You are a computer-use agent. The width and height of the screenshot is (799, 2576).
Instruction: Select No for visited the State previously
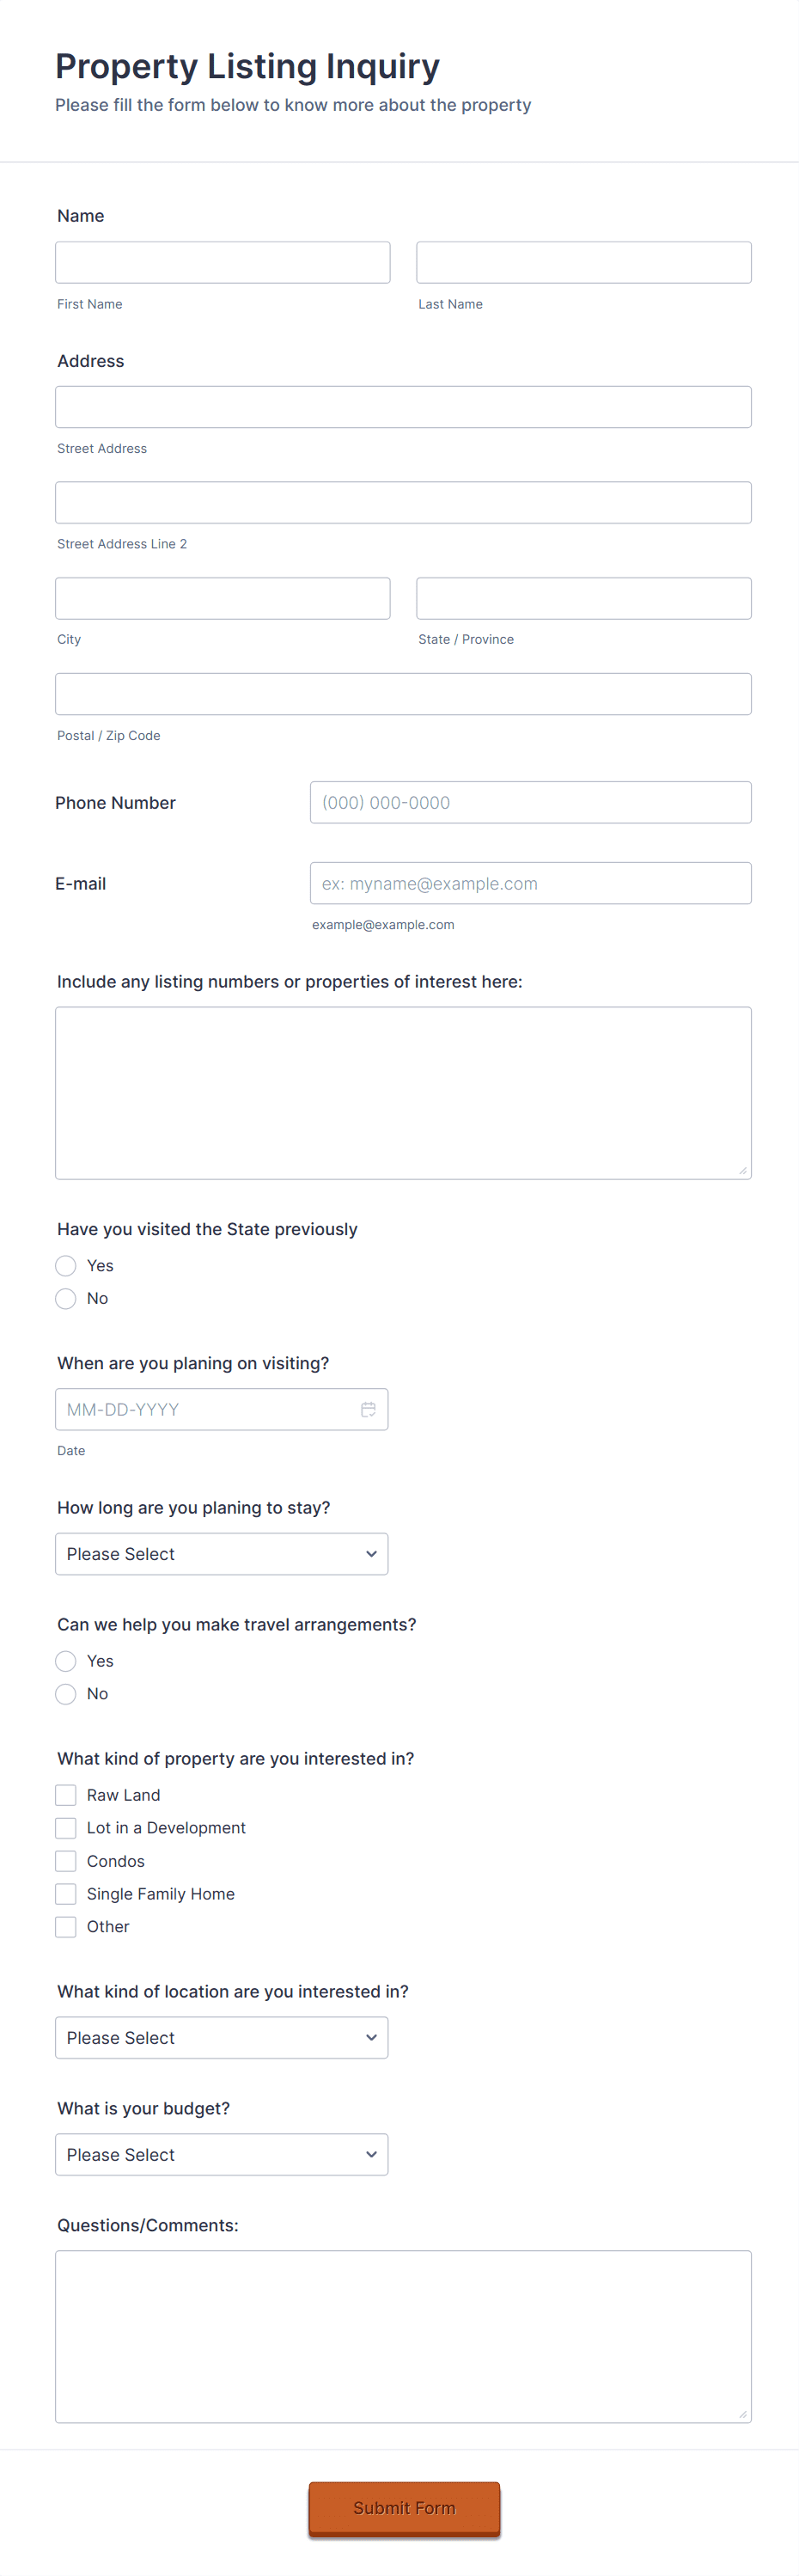65,1298
